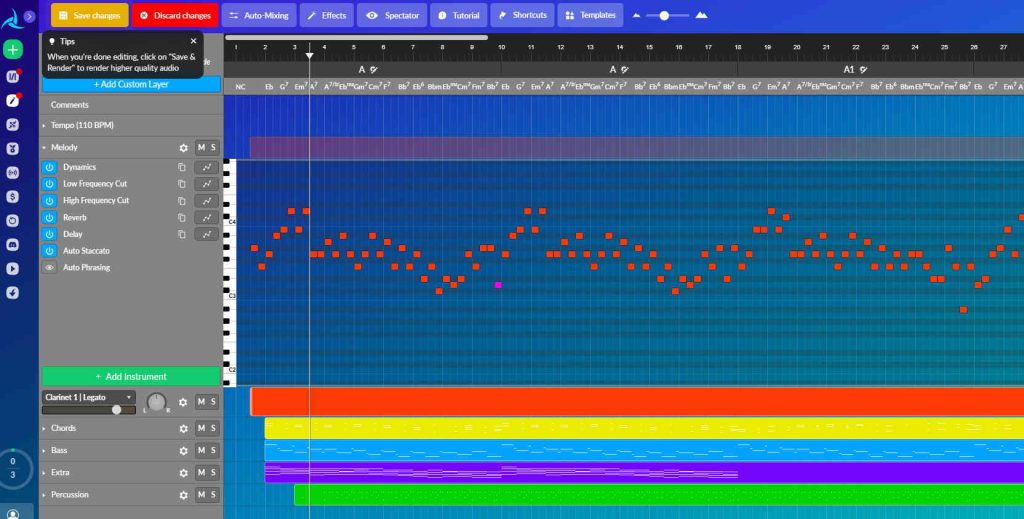The image size is (1024, 519).
Task: Click the AIVA logo at top left
Action: tap(11, 20)
